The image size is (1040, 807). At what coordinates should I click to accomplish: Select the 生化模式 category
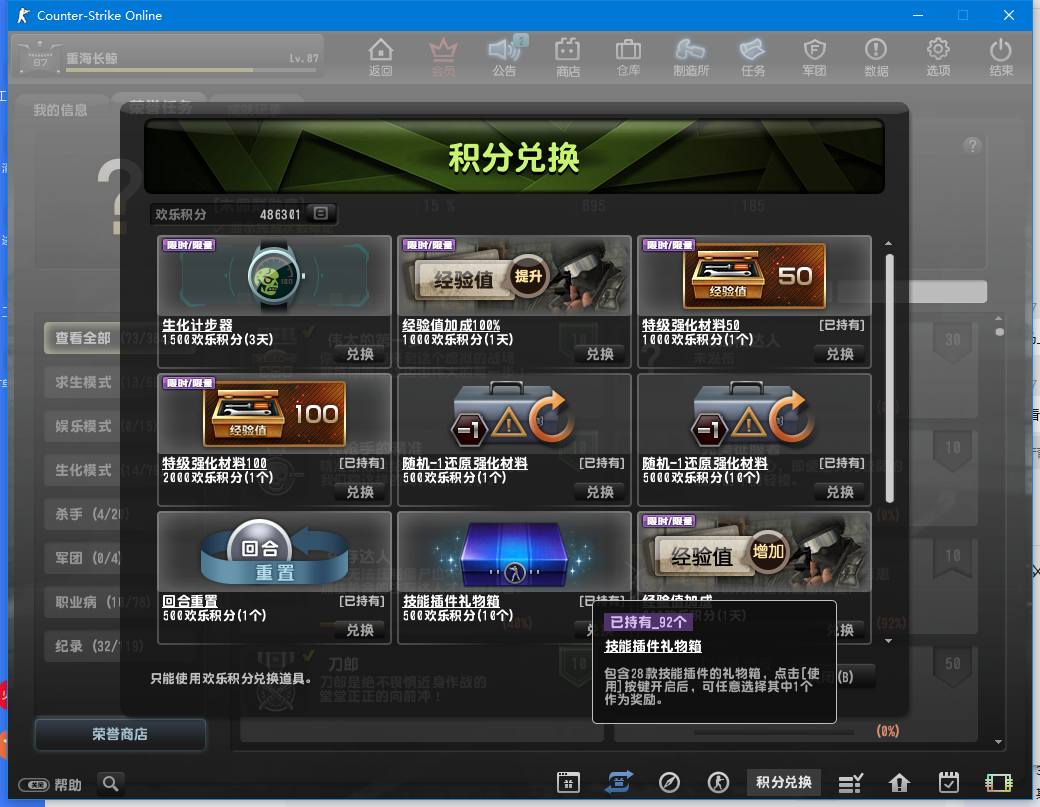83,470
